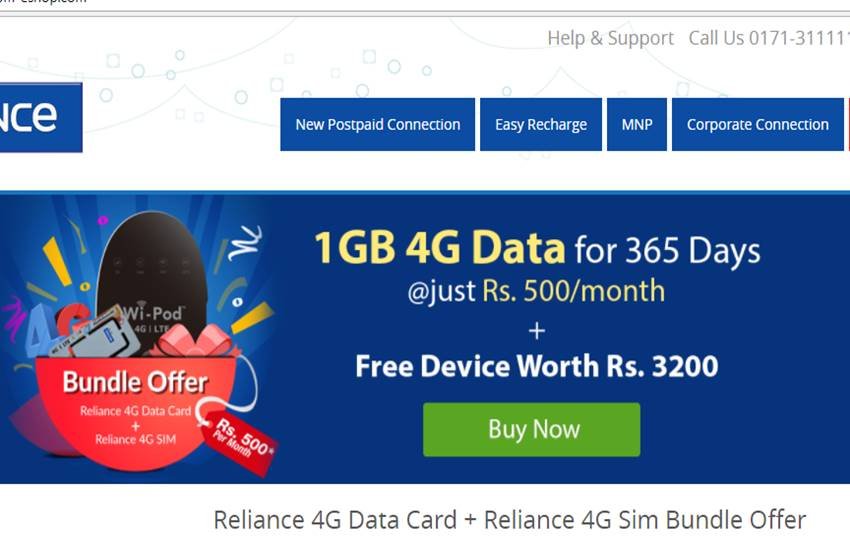Click the Rs. 500/month banner text
This screenshot has height=550, width=850.
click(574, 290)
